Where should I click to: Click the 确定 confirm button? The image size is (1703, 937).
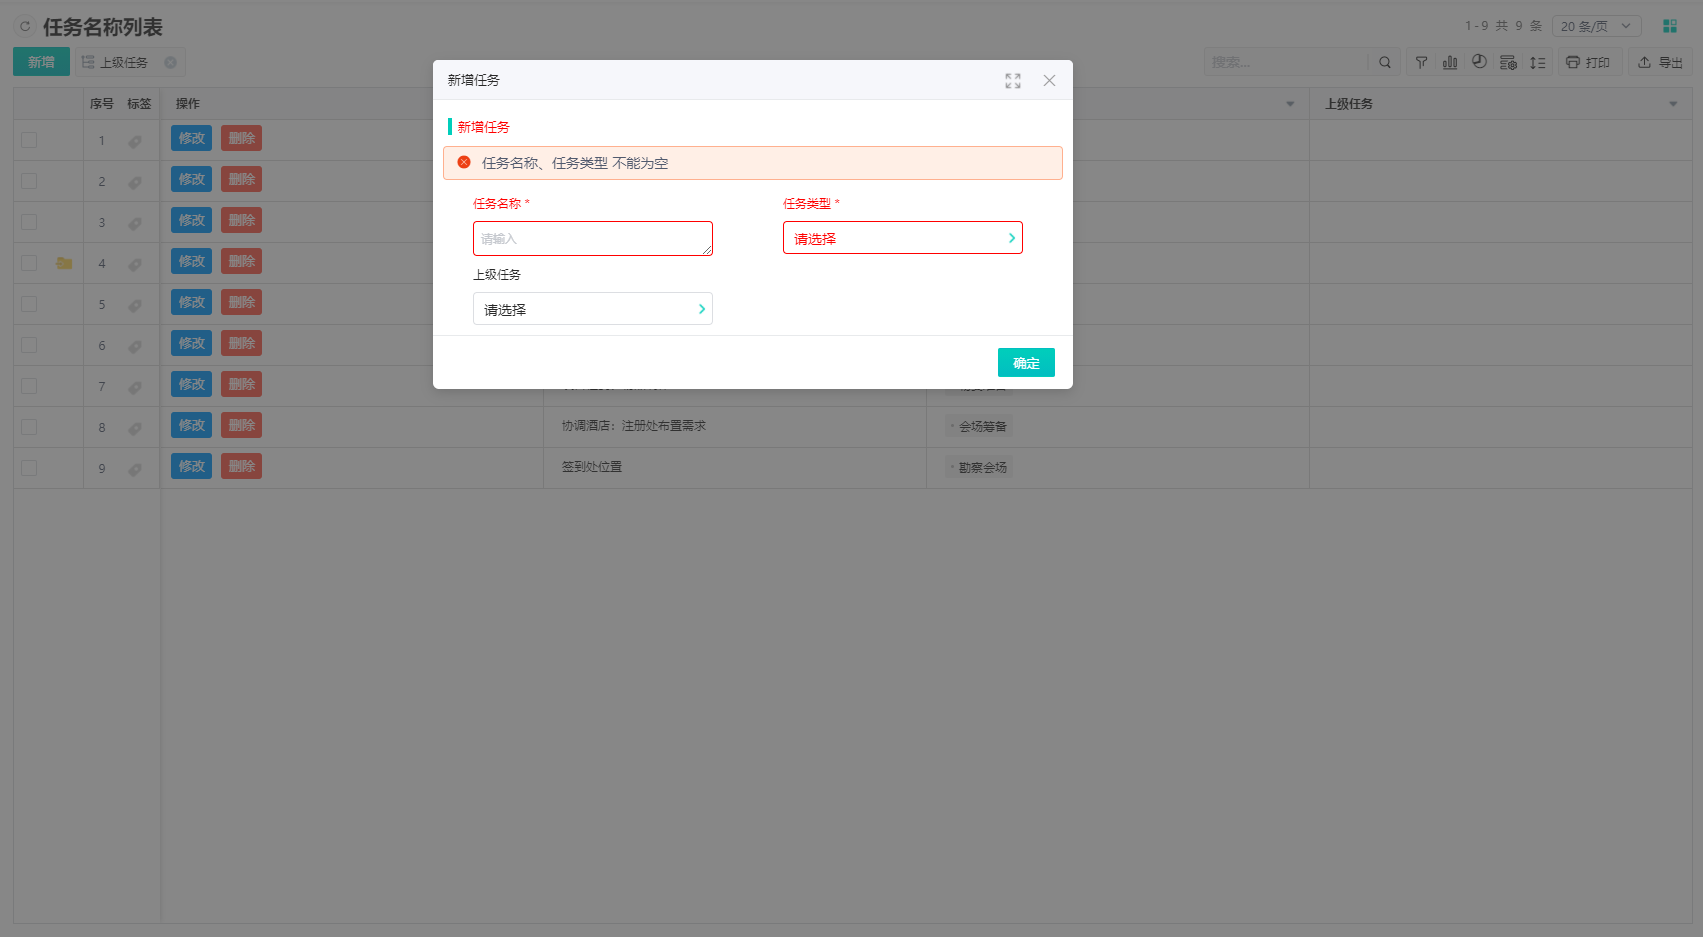1026,363
